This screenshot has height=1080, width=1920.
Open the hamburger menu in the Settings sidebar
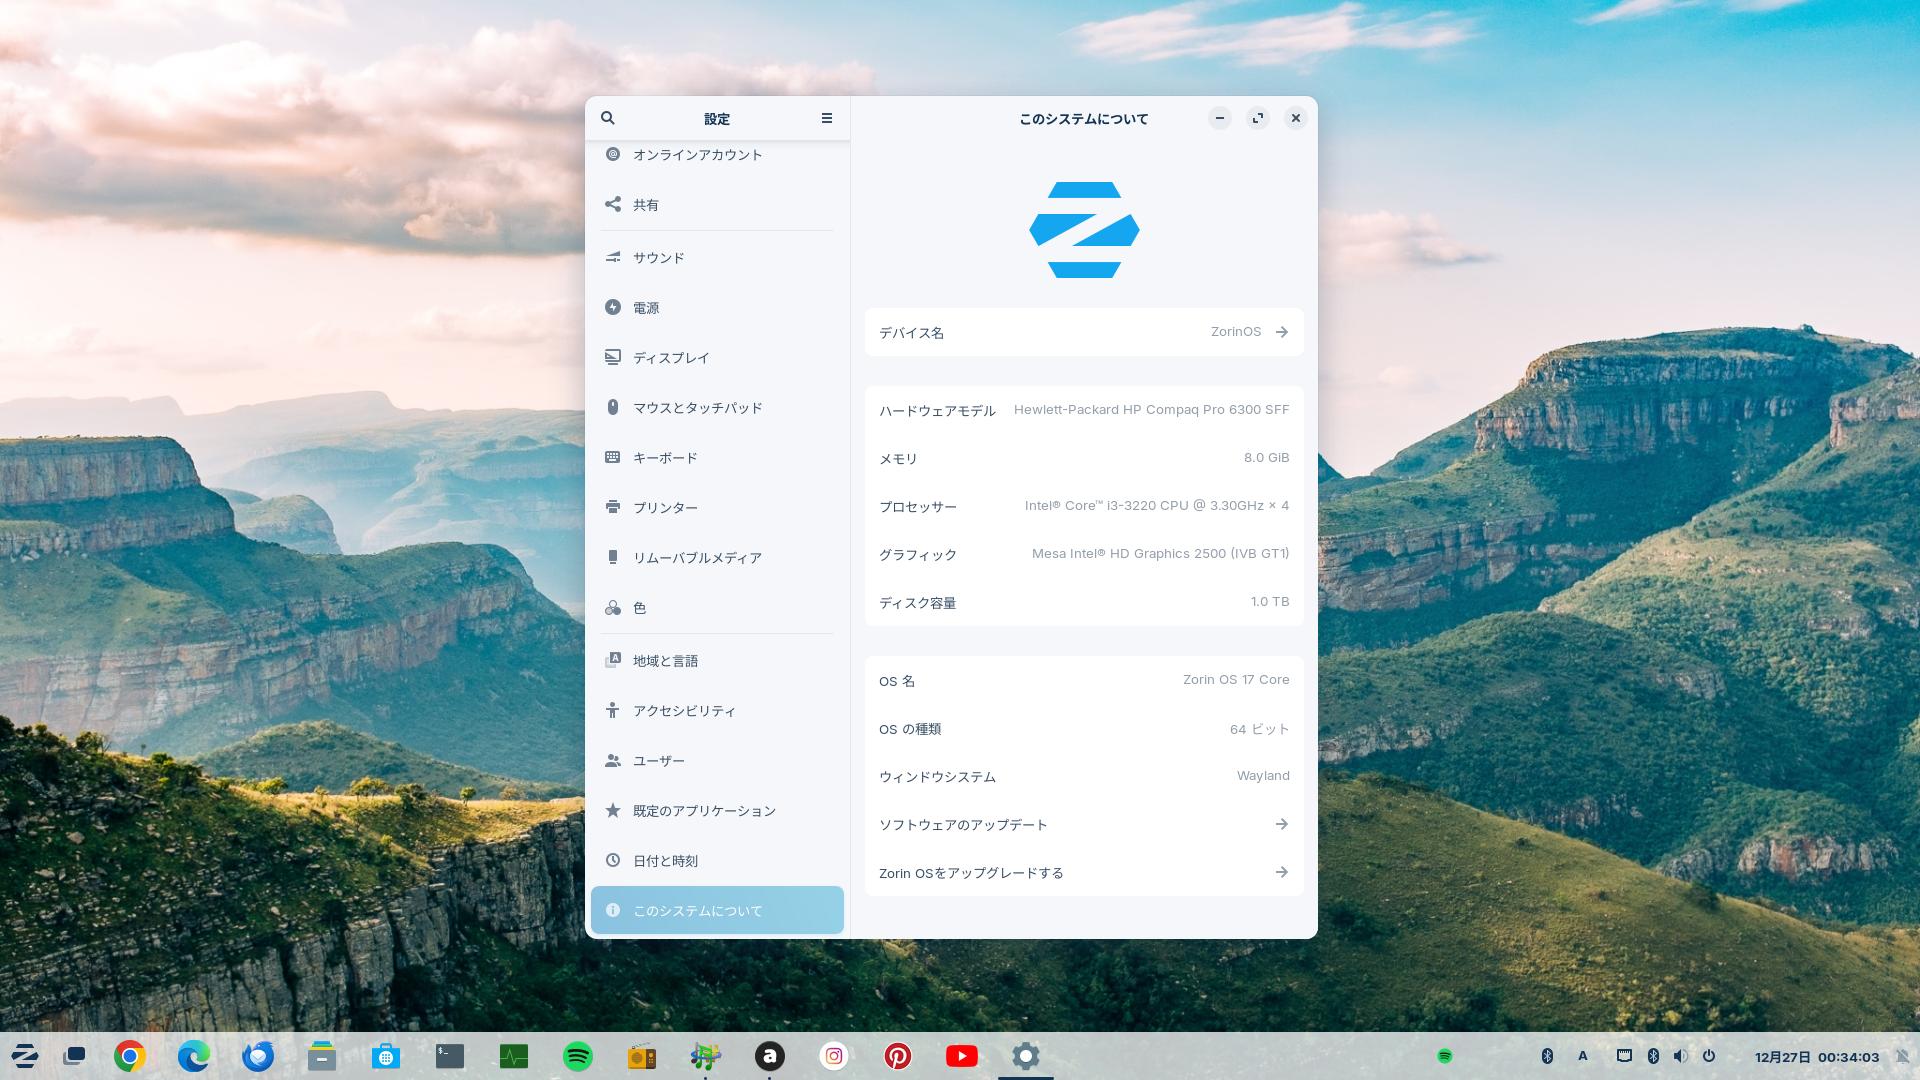pyautogui.click(x=827, y=118)
